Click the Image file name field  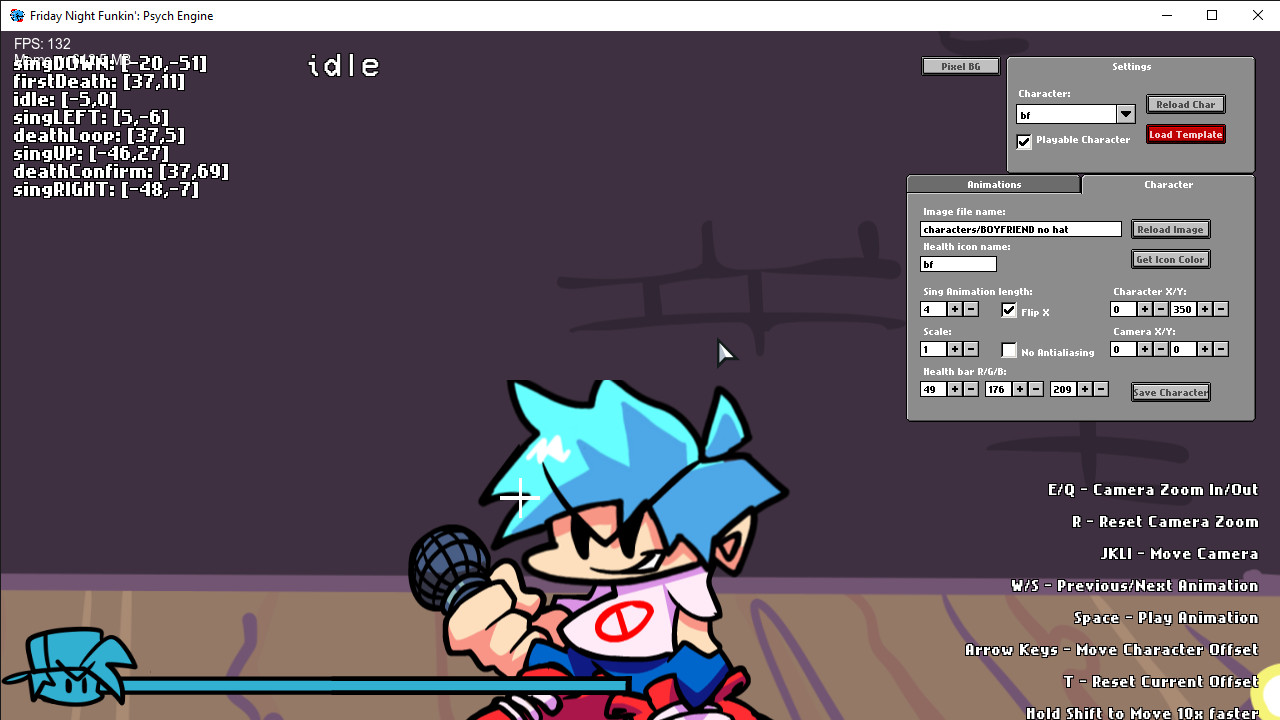pos(1020,230)
